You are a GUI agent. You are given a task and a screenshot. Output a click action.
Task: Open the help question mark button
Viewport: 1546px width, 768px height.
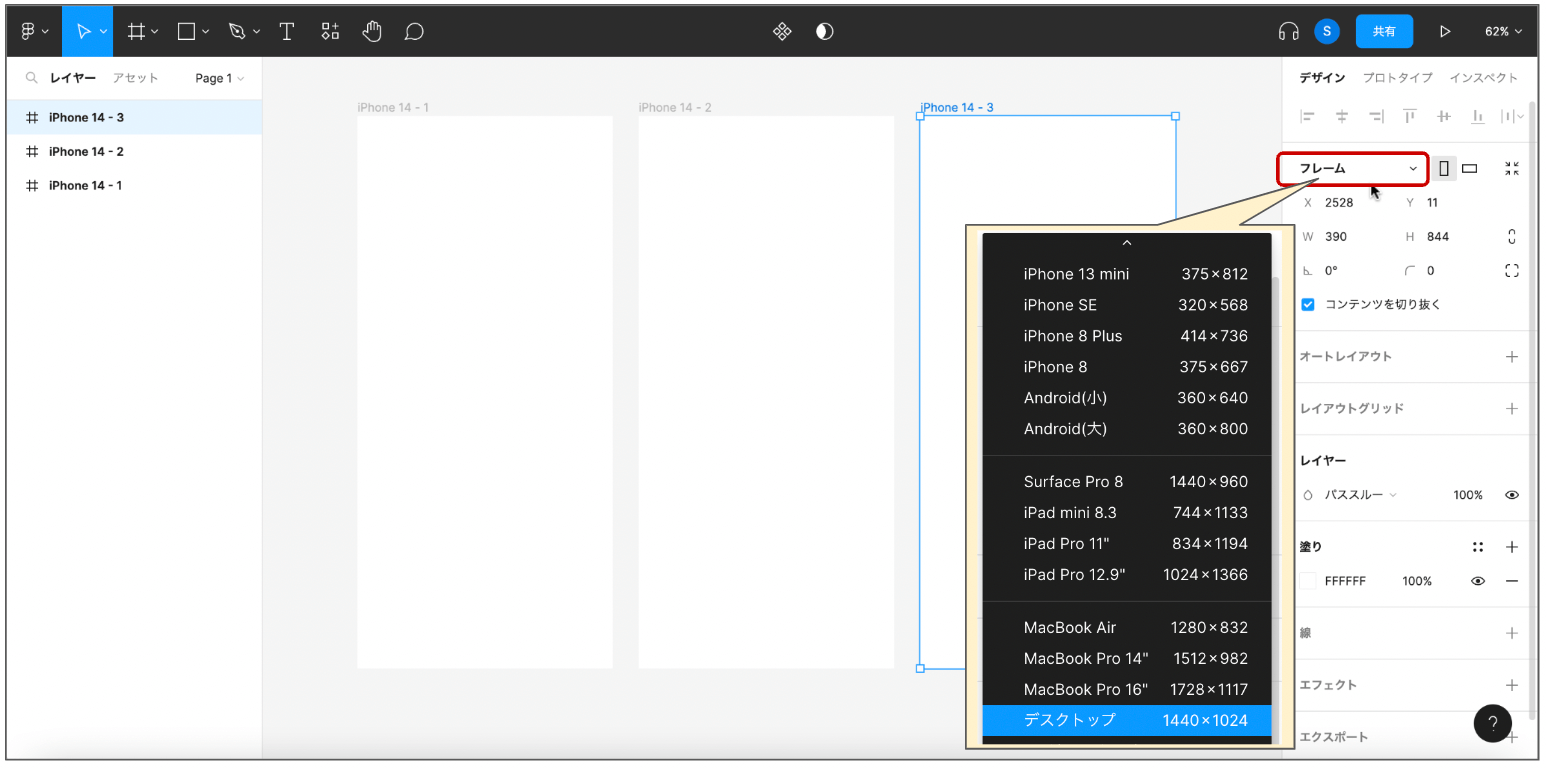click(1493, 723)
